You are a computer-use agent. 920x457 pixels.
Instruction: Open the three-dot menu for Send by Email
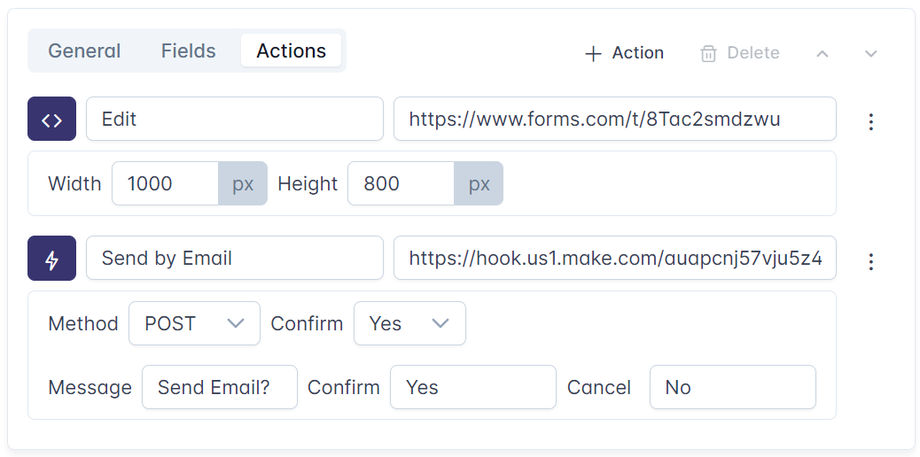tap(871, 261)
